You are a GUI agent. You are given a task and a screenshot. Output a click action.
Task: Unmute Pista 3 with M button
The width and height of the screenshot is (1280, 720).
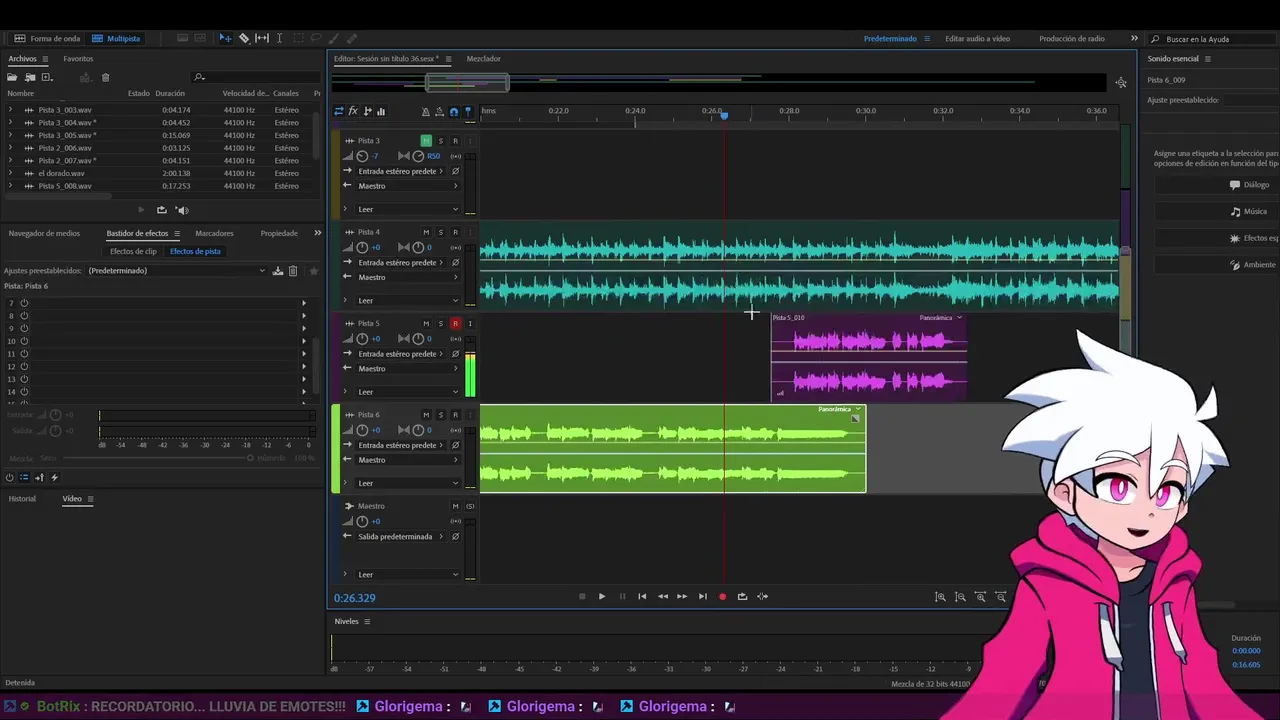pos(426,141)
